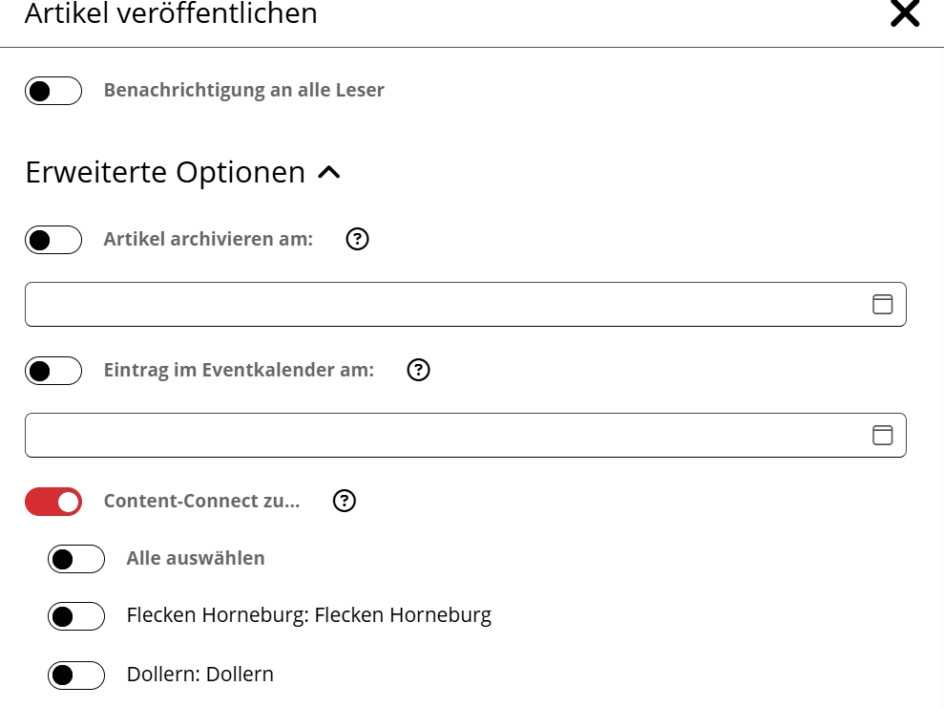944x708 pixels.
Task: Enable Eintrag im Eventkalender switch
Action: 53,371
